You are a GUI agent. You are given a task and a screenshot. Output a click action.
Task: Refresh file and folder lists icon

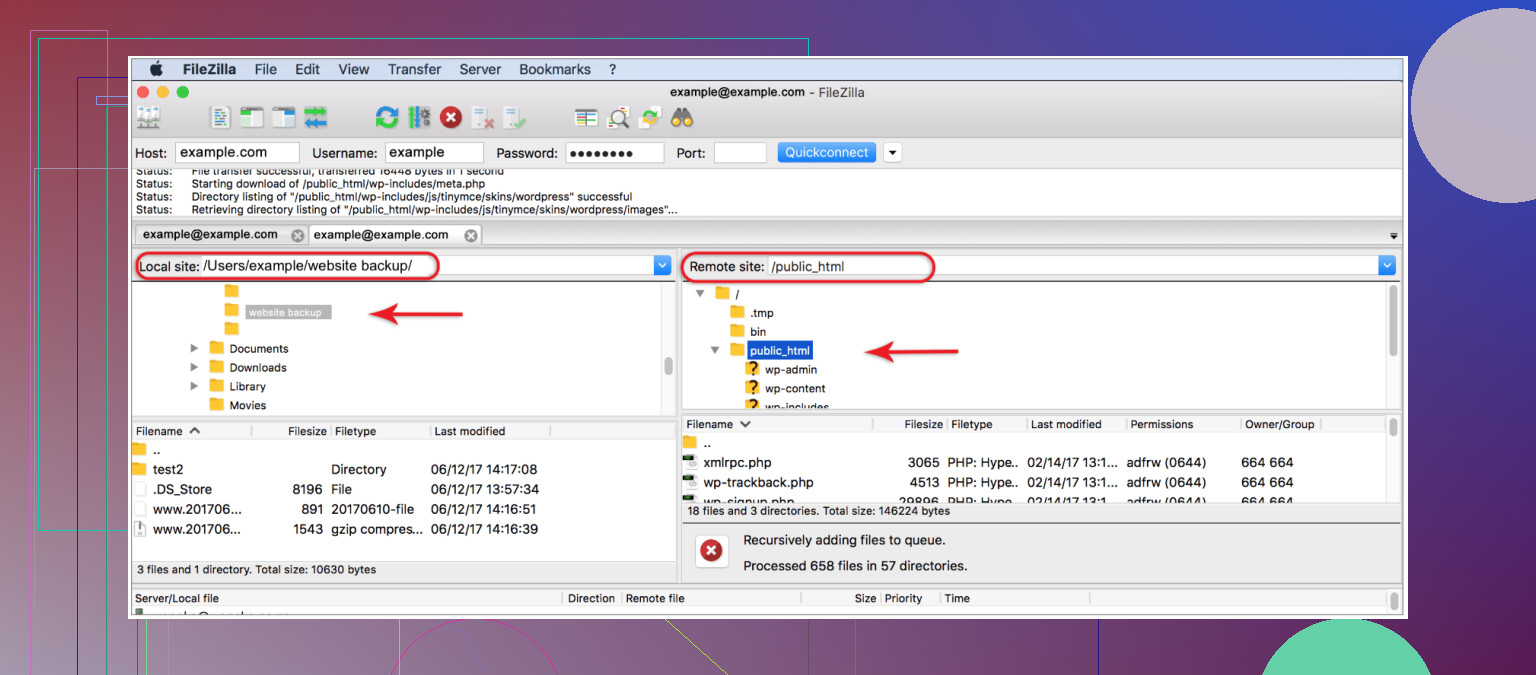387,117
